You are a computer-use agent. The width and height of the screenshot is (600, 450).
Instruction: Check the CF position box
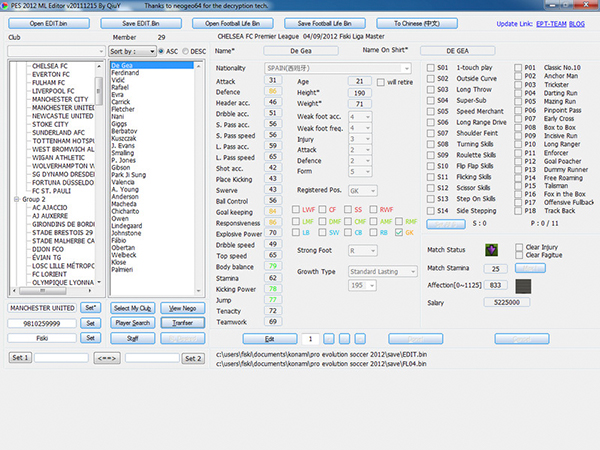click(x=323, y=209)
